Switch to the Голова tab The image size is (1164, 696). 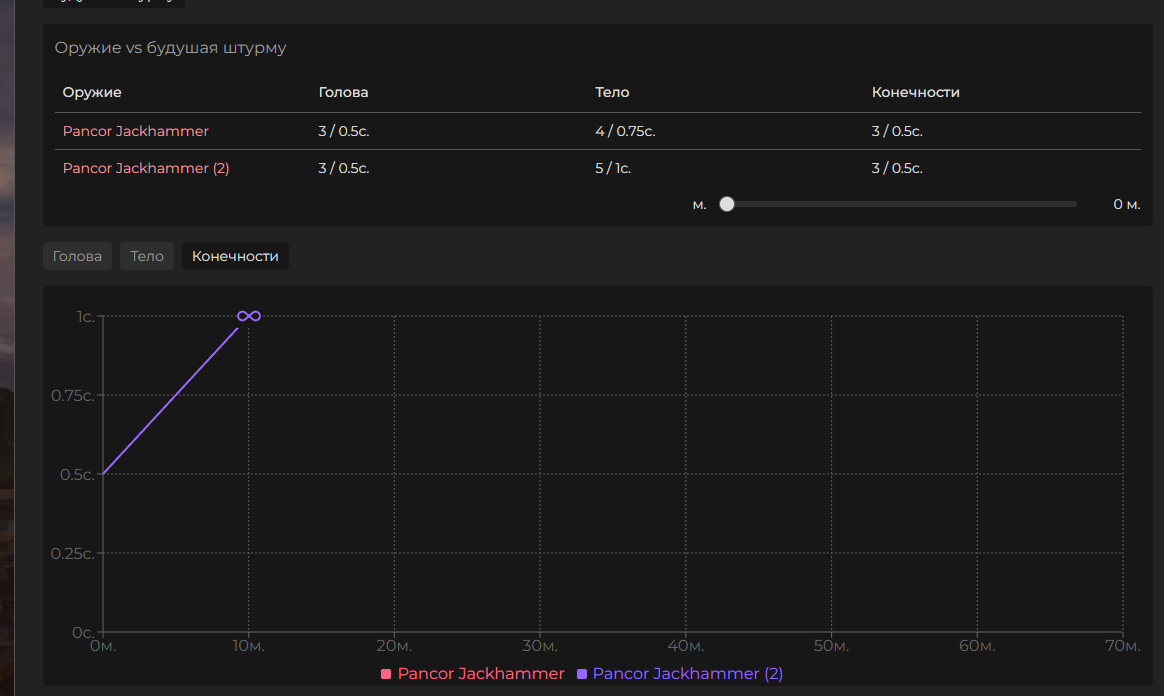click(78, 256)
